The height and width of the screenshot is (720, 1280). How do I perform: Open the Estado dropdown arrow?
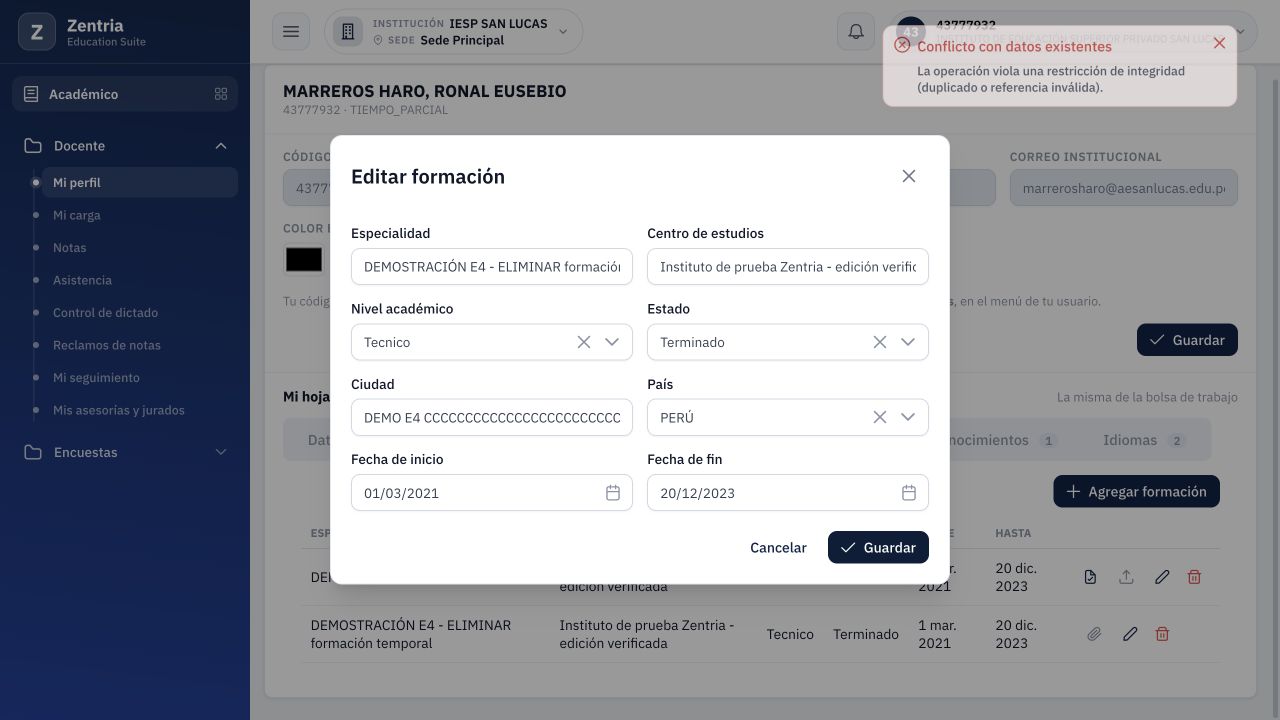(x=908, y=342)
